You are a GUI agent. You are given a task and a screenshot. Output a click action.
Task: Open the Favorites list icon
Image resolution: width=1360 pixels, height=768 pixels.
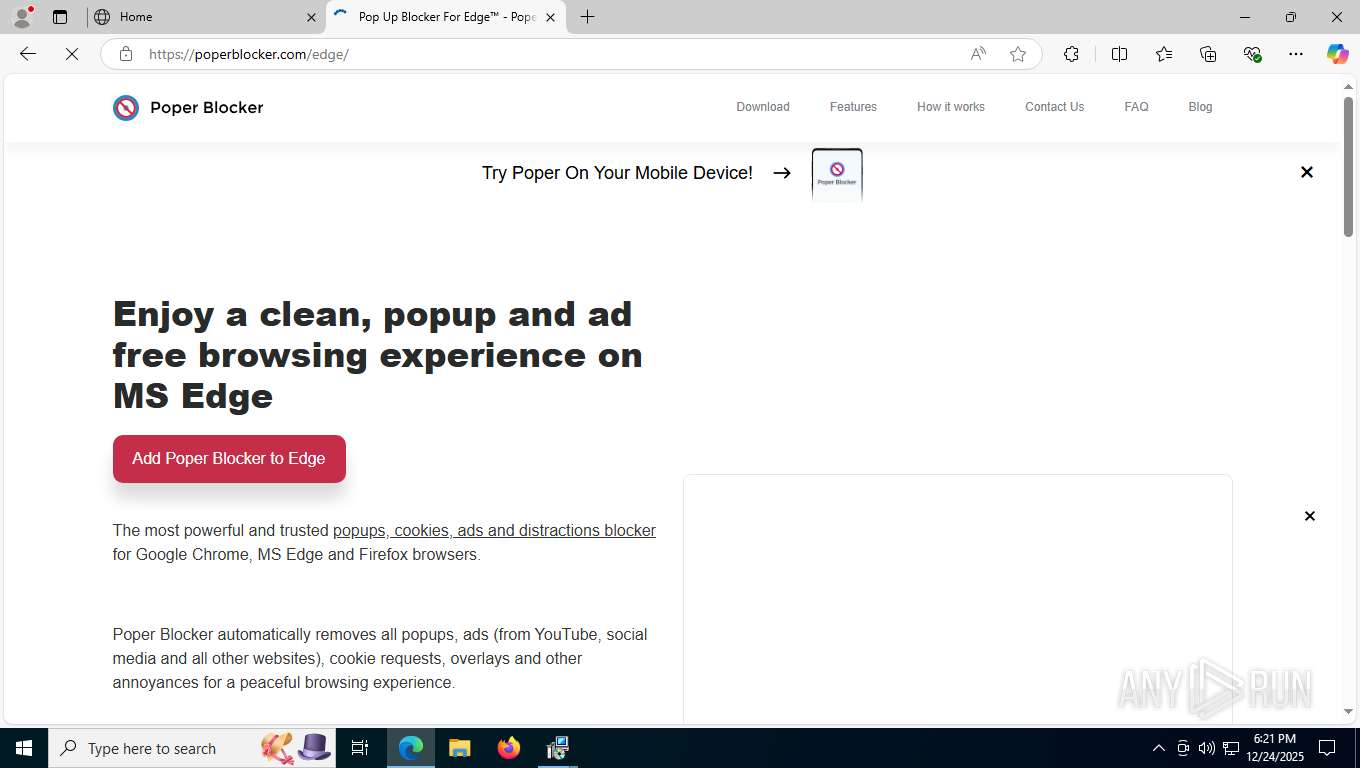pyautogui.click(x=1164, y=54)
